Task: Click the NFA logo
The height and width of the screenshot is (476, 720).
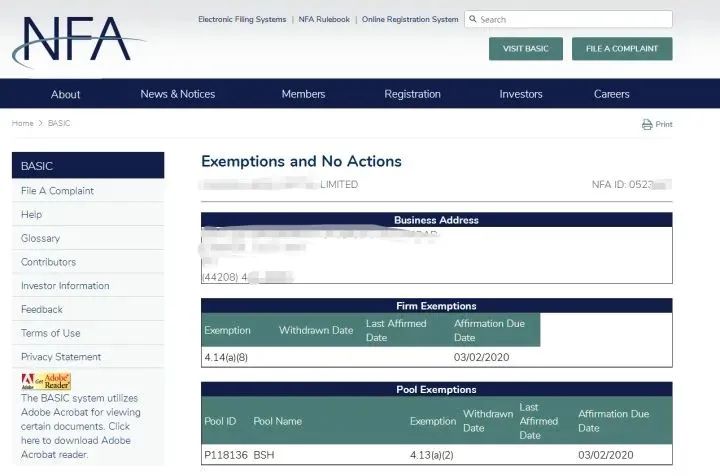Action: [x=75, y=40]
